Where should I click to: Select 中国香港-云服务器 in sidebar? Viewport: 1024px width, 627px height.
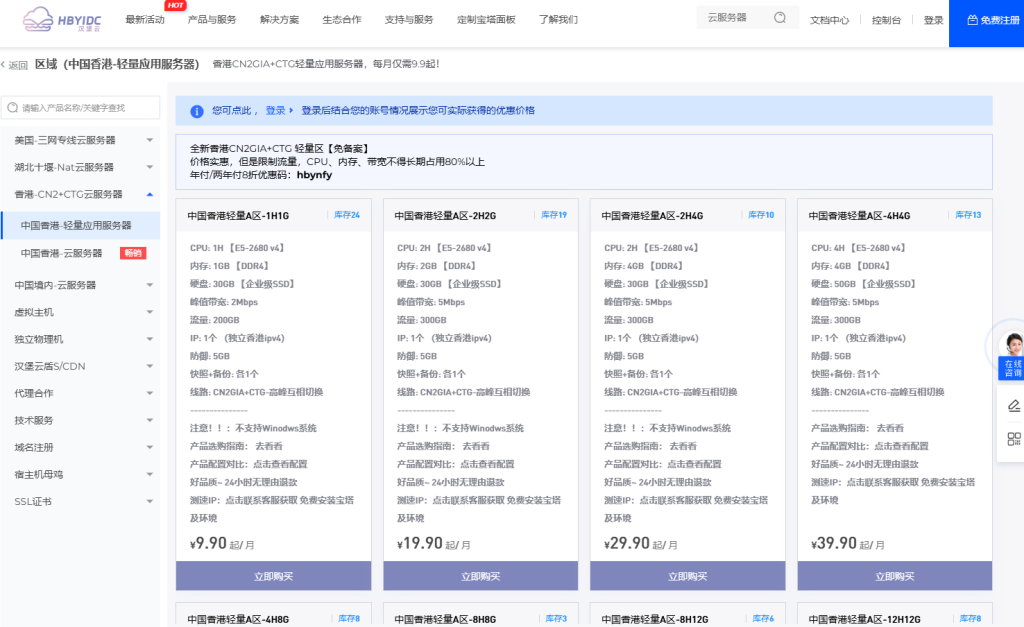pos(62,253)
